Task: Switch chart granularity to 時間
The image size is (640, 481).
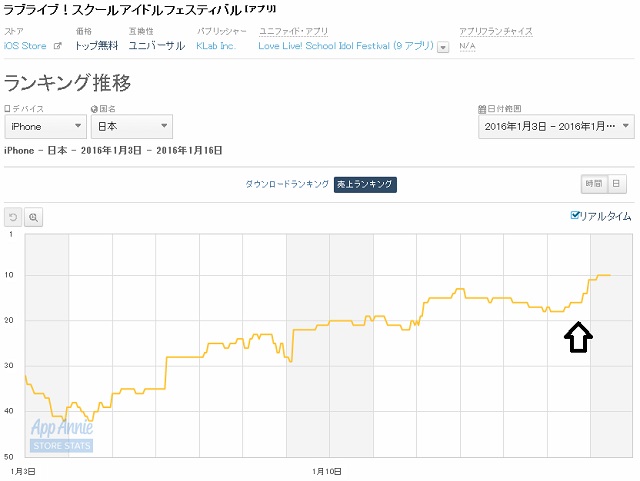Action: coord(594,184)
